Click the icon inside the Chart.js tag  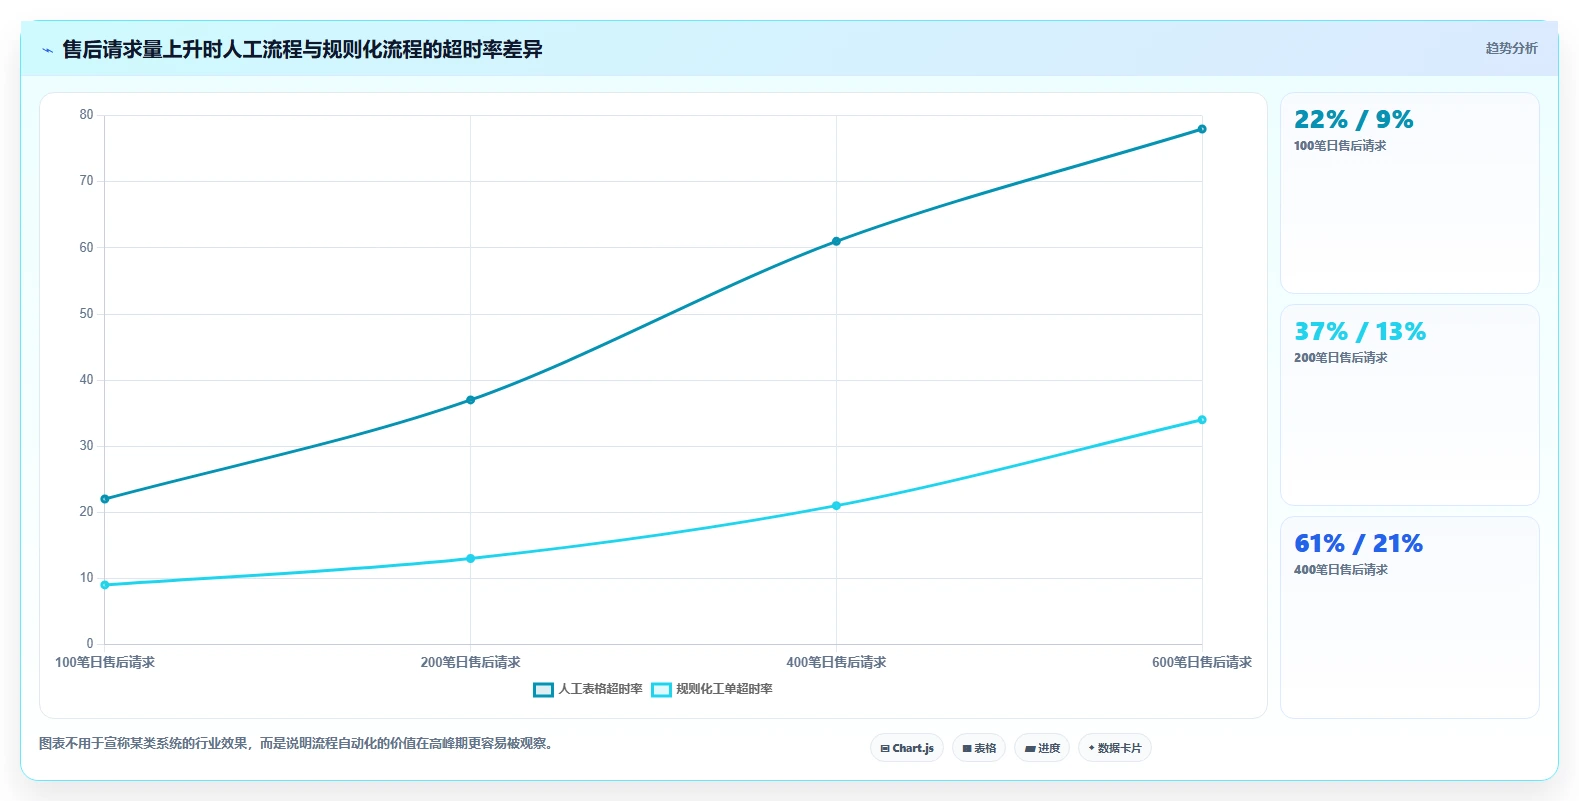pyautogui.click(x=885, y=748)
